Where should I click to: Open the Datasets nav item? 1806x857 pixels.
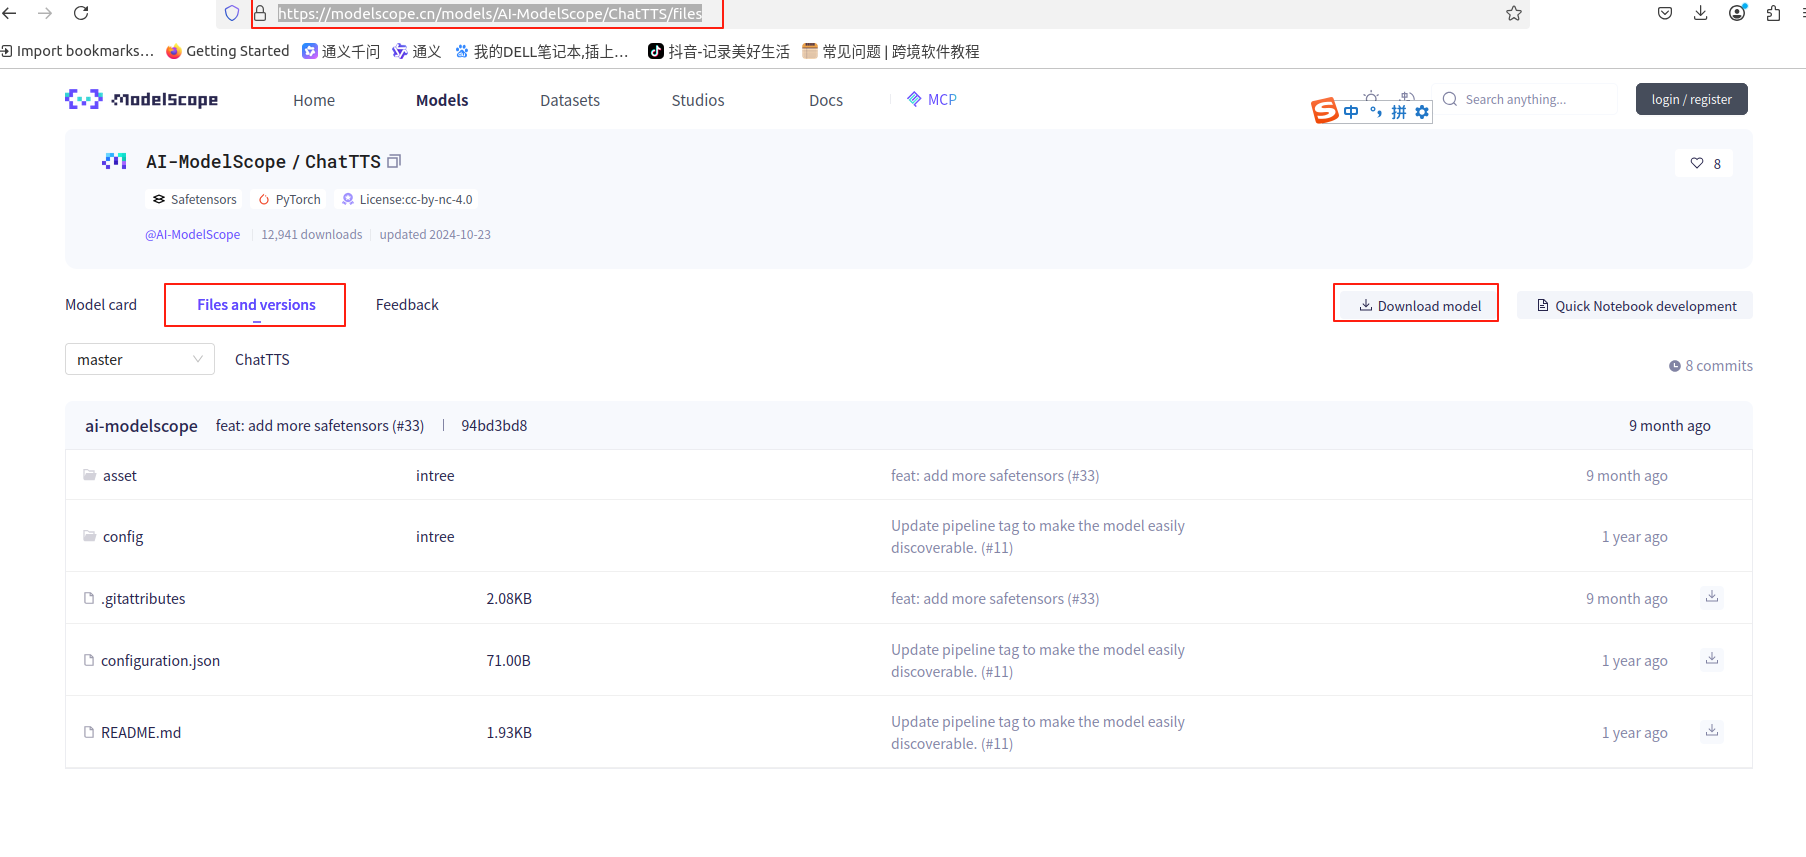tap(570, 100)
